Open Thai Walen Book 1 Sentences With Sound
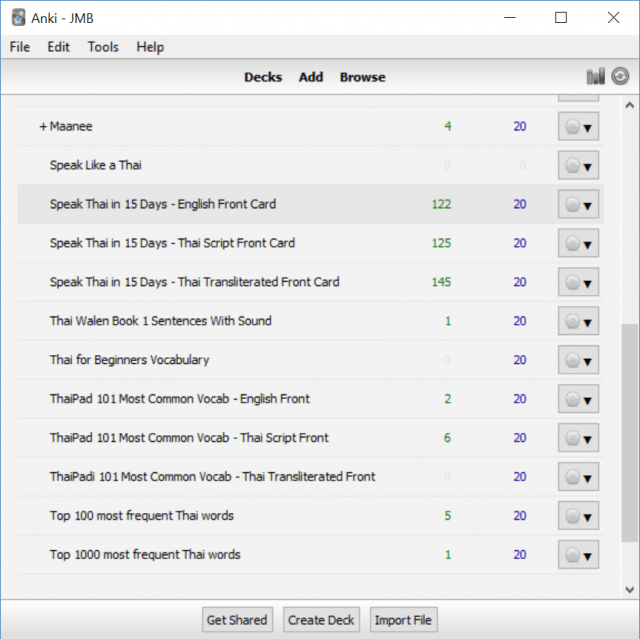This screenshot has width=640, height=639. click(x=160, y=321)
